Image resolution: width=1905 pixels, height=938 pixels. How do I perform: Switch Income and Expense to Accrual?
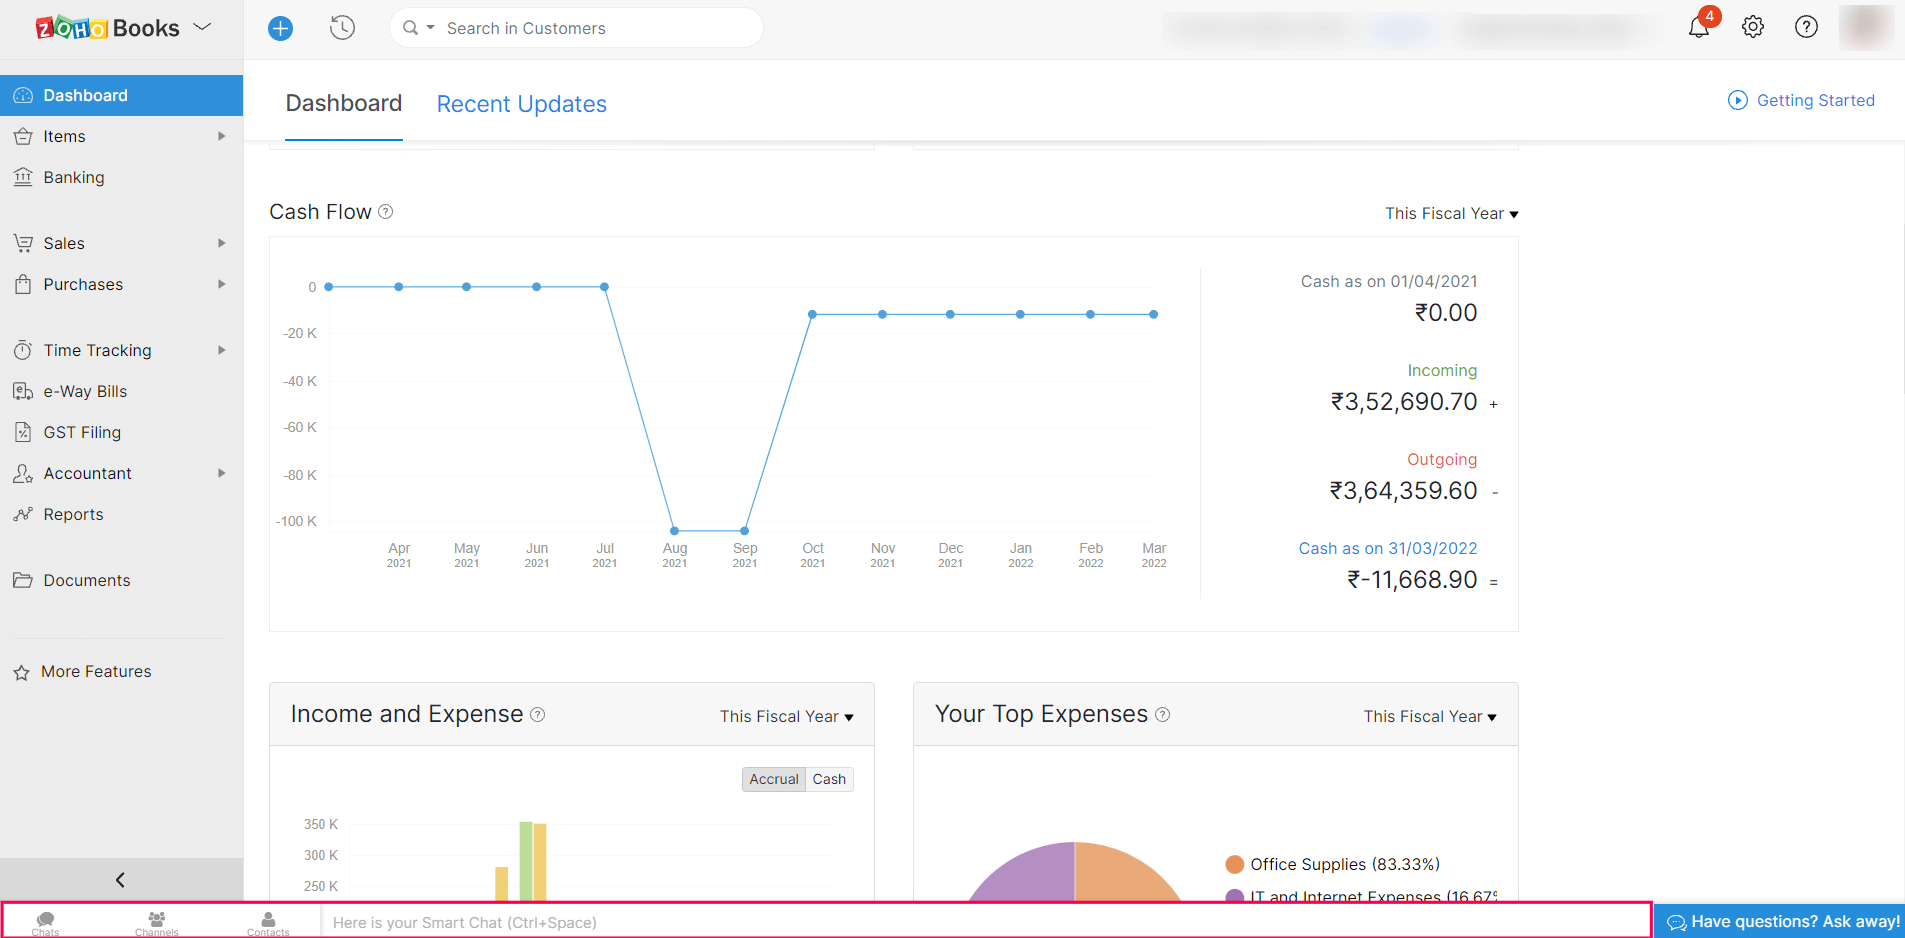tap(774, 779)
